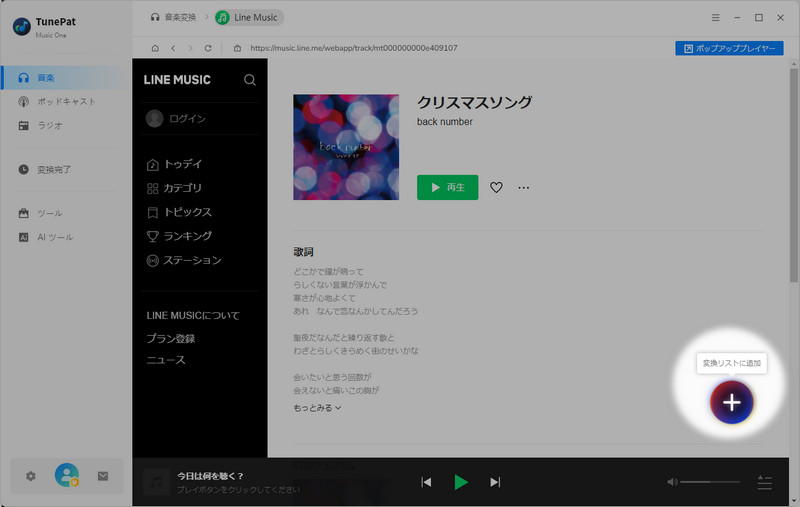
Task: Skip to next track
Action: 495,482
